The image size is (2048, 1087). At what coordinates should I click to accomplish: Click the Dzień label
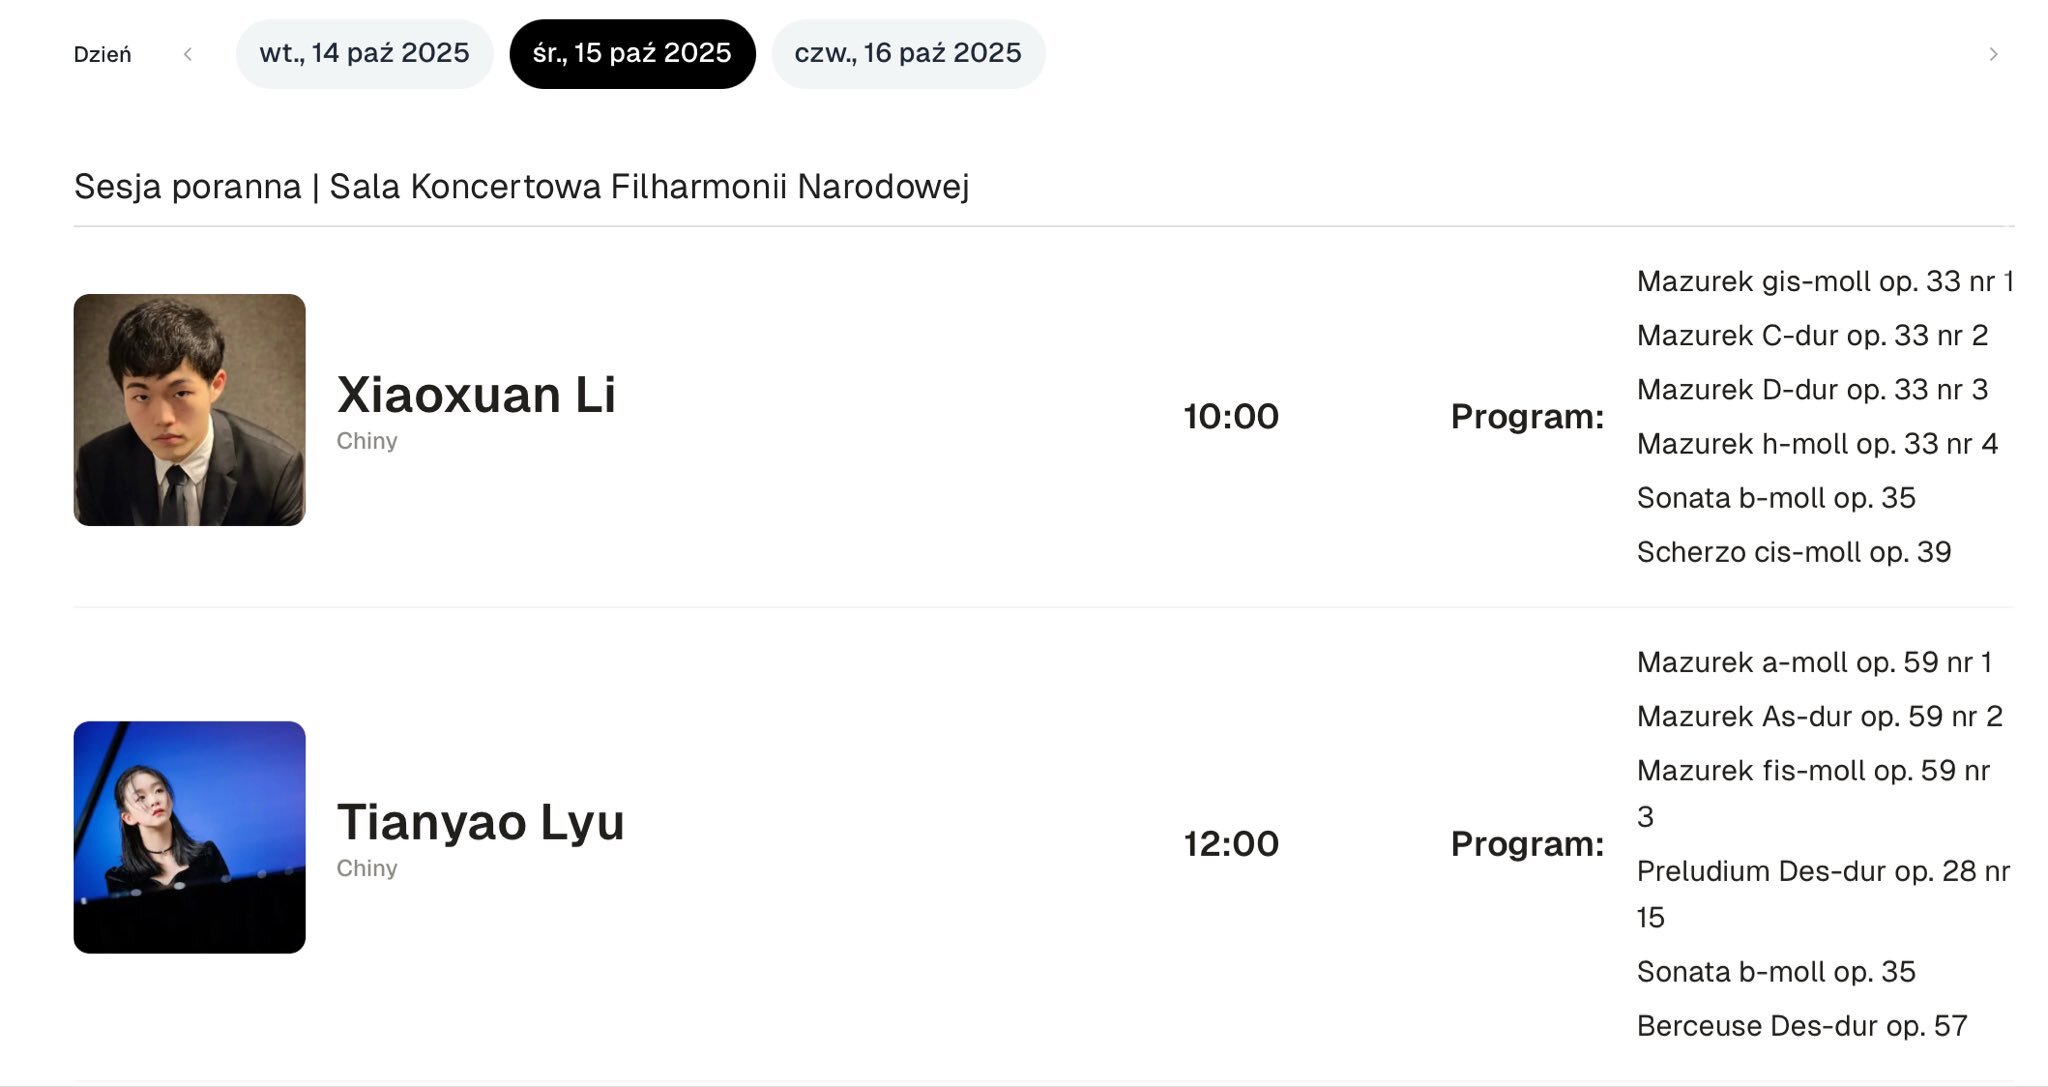[102, 54]
